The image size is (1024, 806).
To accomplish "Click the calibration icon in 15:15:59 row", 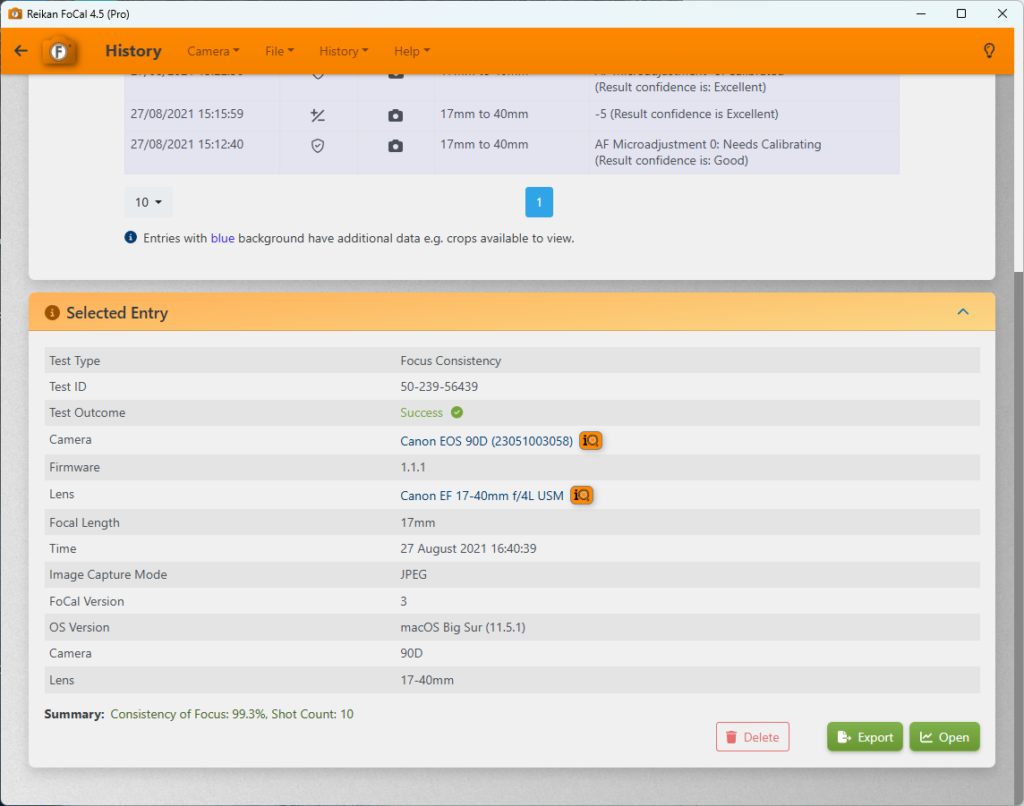I will 317,116.
